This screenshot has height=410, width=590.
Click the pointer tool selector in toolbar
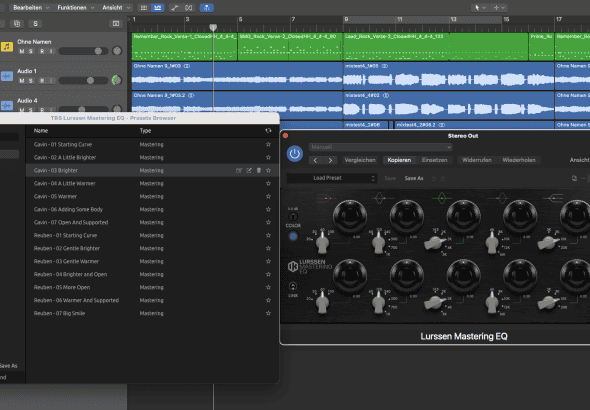pos(480,8)
